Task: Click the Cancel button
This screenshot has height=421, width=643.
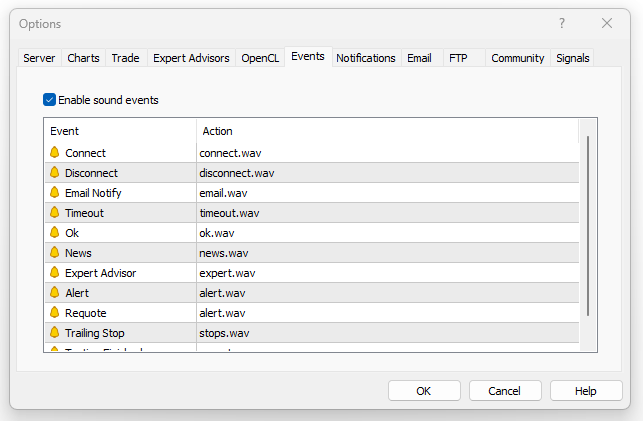Action: (x=505, y=391)
